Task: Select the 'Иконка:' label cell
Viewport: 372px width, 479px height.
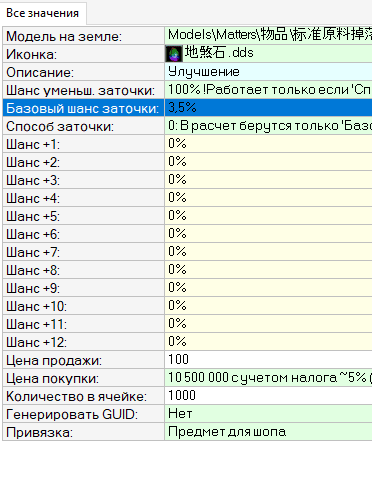Action: [83, 54]
